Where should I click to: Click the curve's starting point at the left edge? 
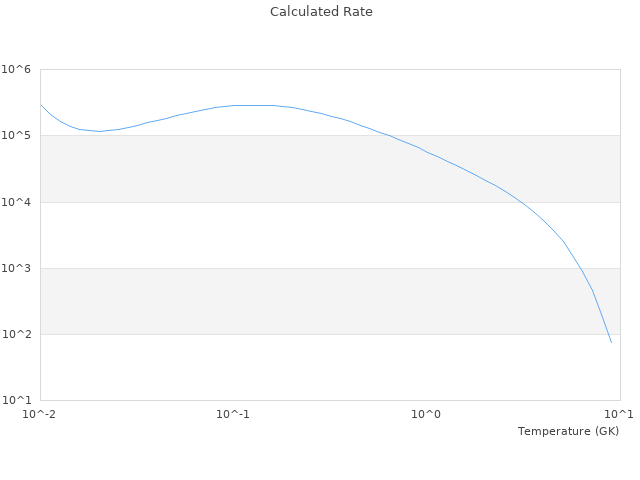41,105
